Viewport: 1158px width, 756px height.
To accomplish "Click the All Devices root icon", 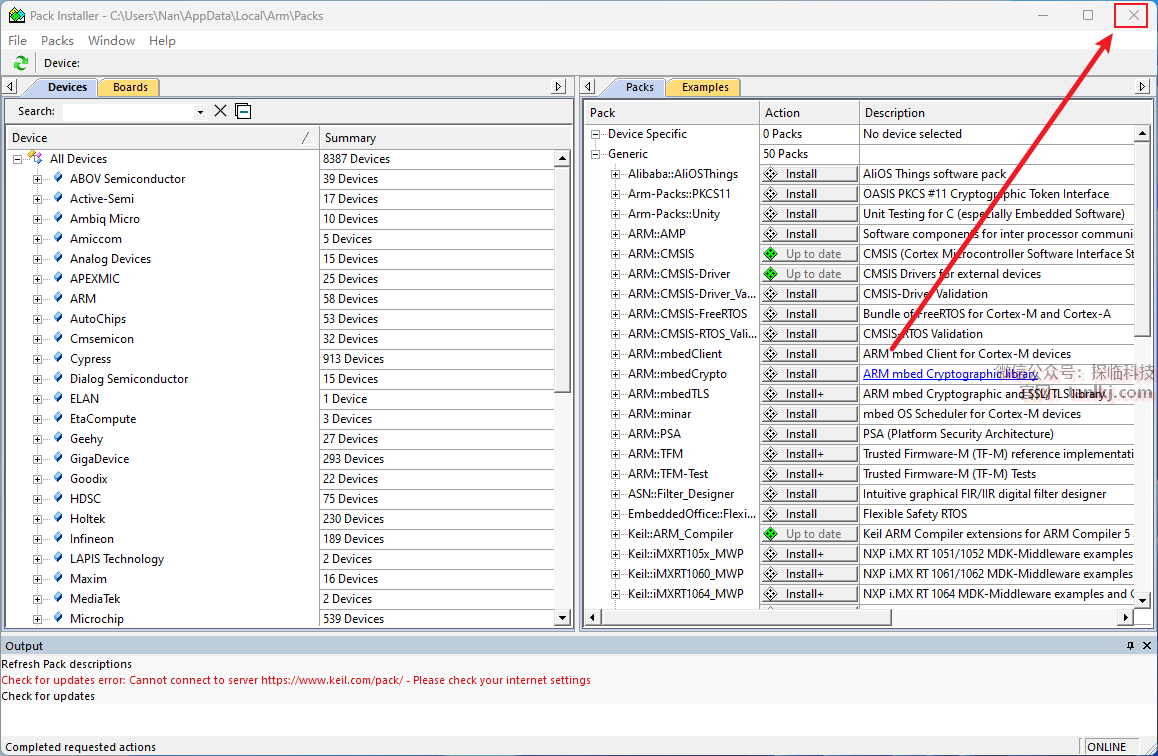I will [35, 159].
